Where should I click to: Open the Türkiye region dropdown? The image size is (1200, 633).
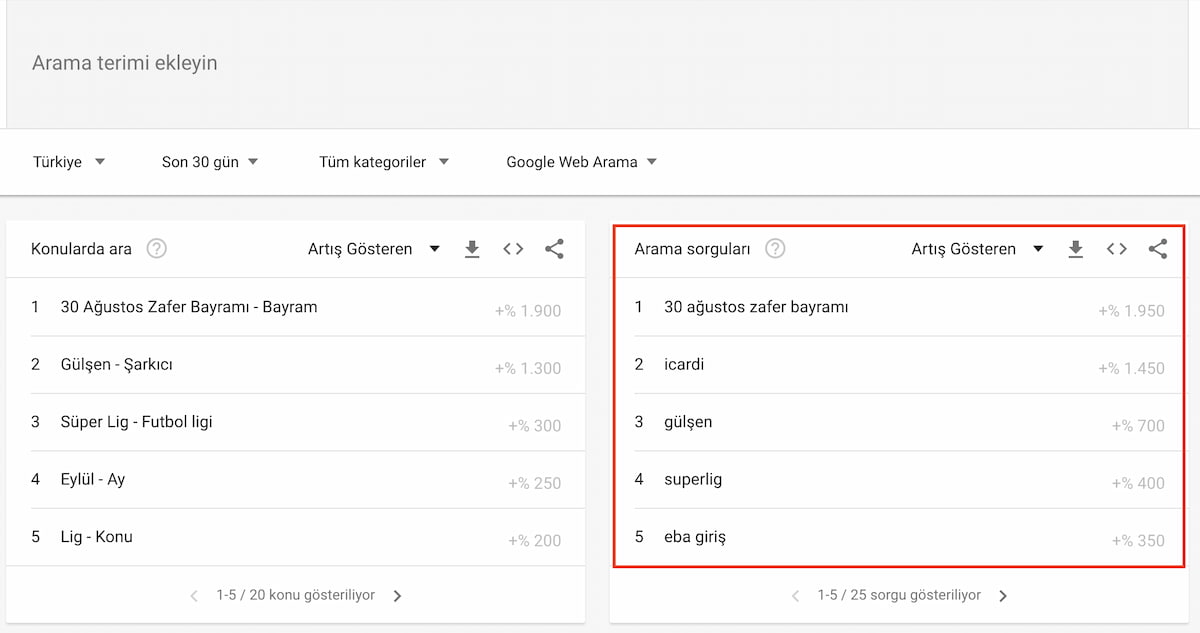(x=69, y=161)
